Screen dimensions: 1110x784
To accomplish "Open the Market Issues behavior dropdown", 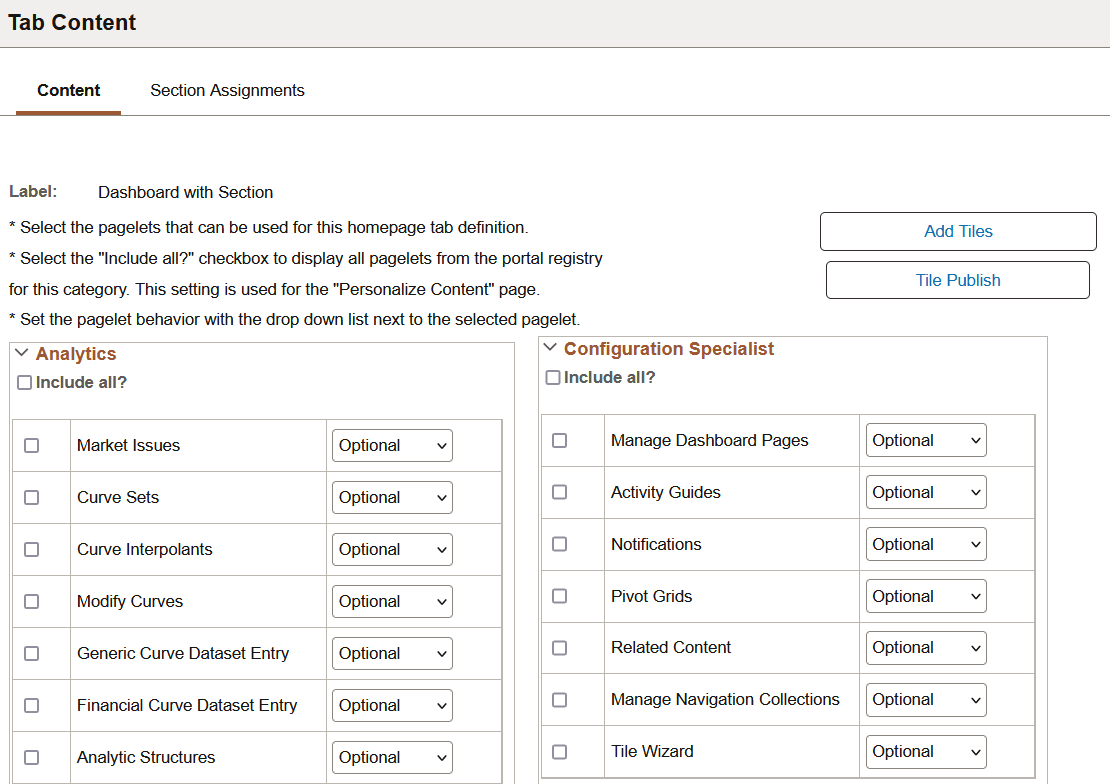I will click(392, 446).
